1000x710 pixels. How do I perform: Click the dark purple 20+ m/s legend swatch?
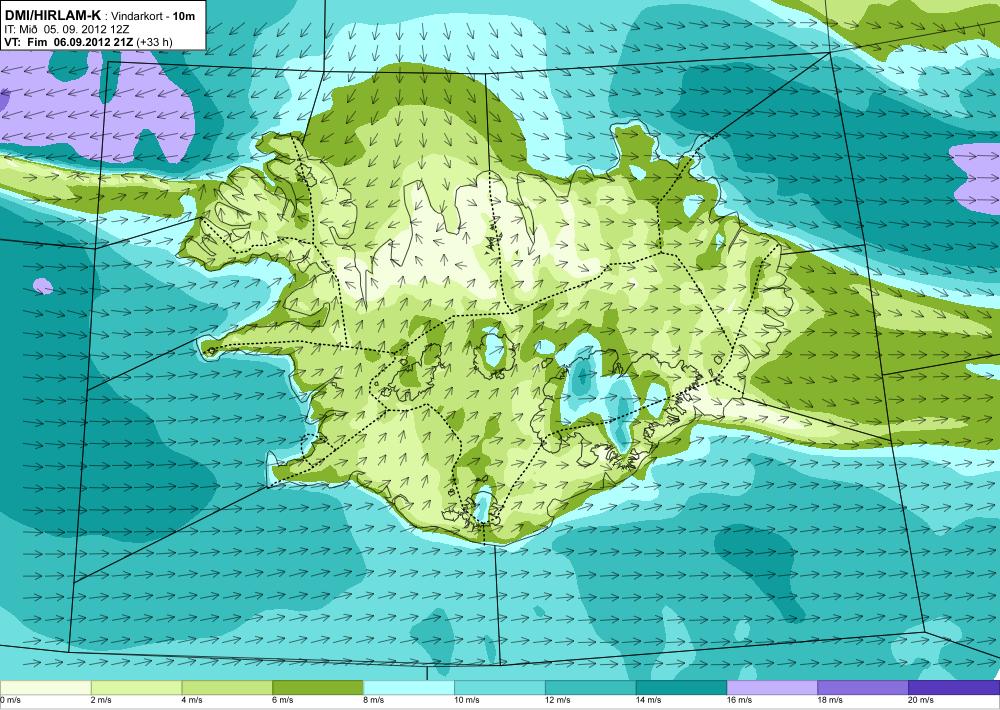point(954,688)
